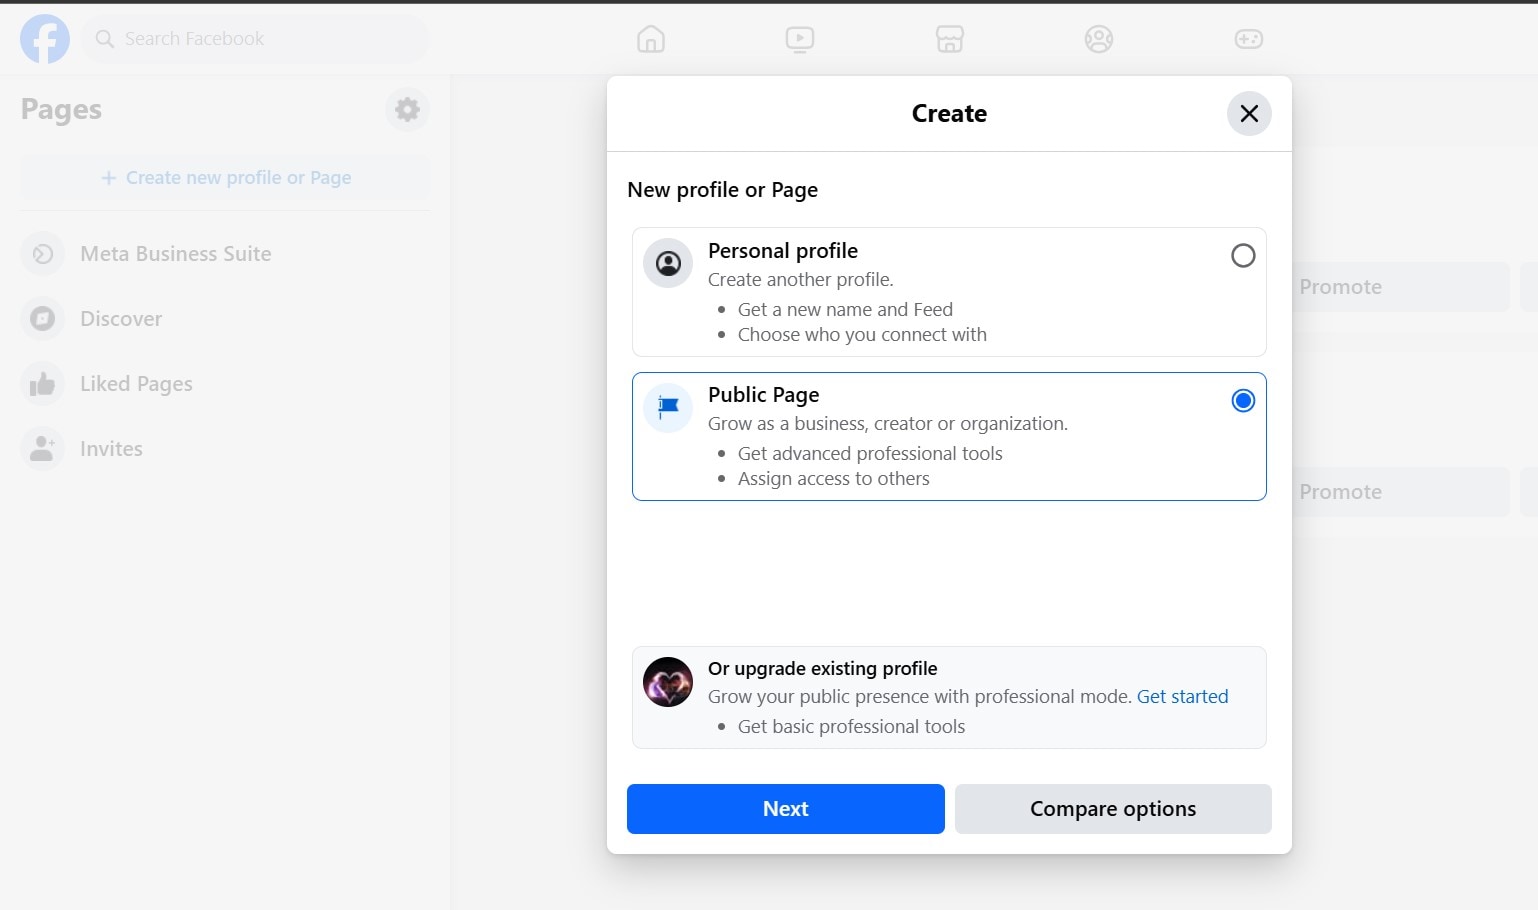This screenshot has height=910, width=1538.
Task: Click 'Get basic professional tools' bullet
Action: click(851, 727)
